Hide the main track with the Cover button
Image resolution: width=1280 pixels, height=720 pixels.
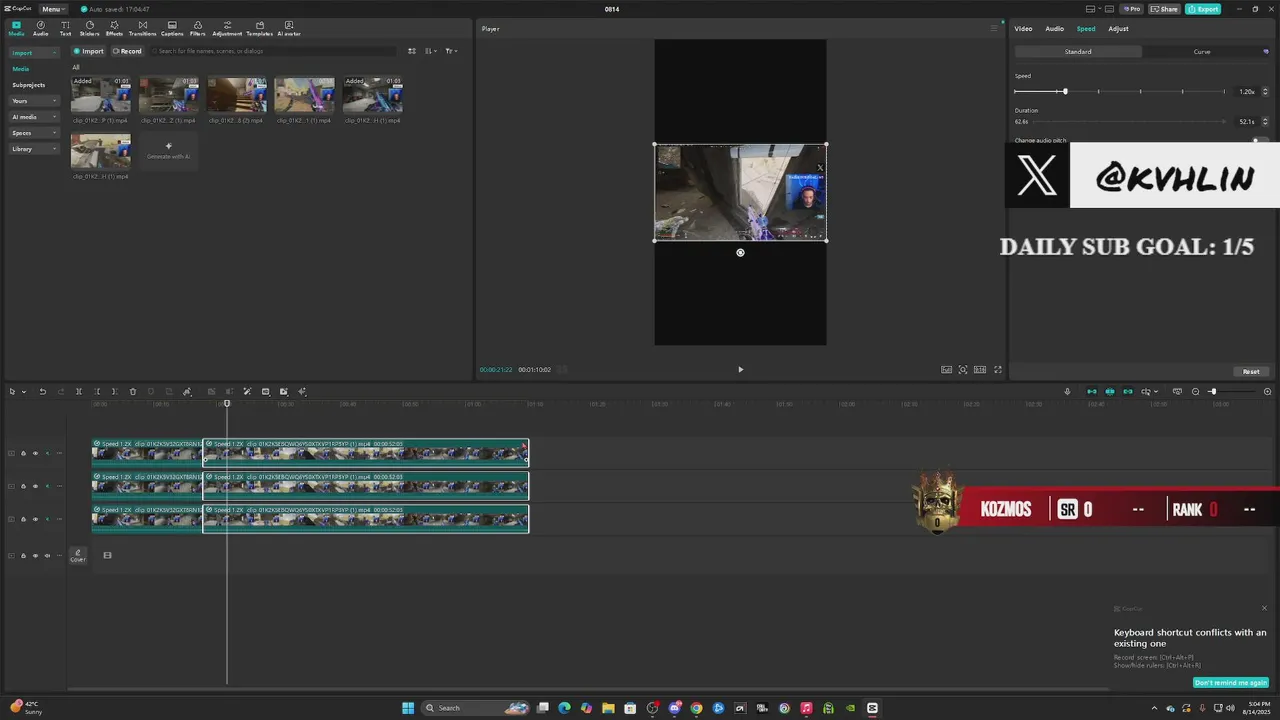click(x=35, y=555)
